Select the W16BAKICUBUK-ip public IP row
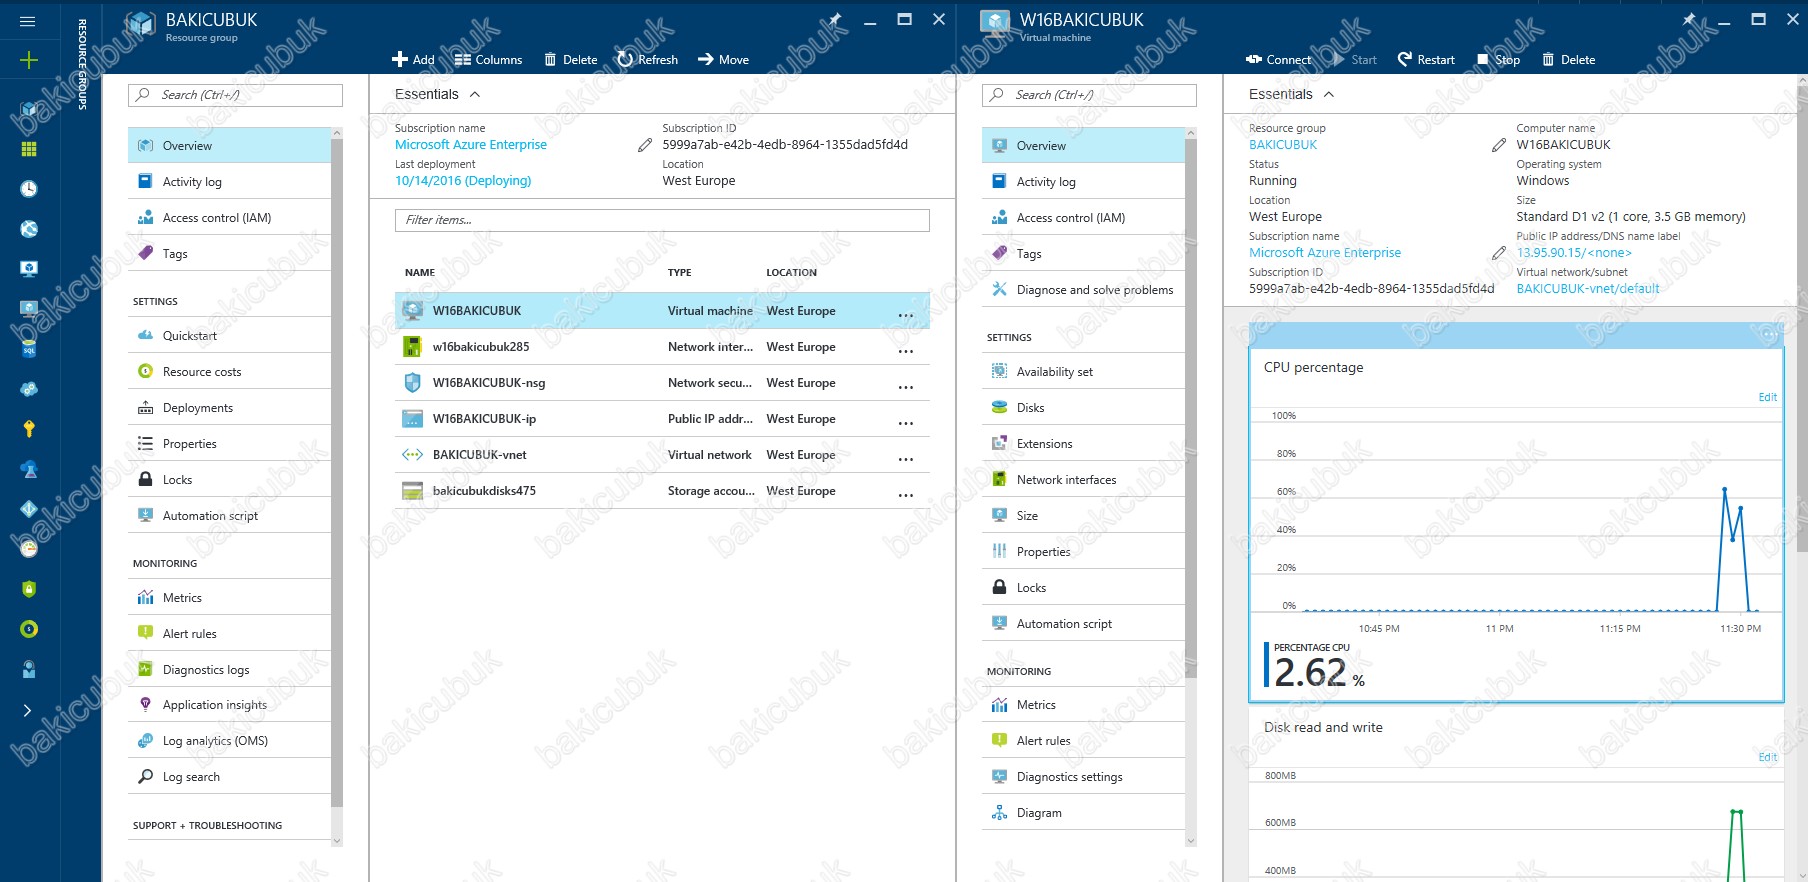Image resolution: width=1808 pixels, height=882 pixels. tap(662, 419)
